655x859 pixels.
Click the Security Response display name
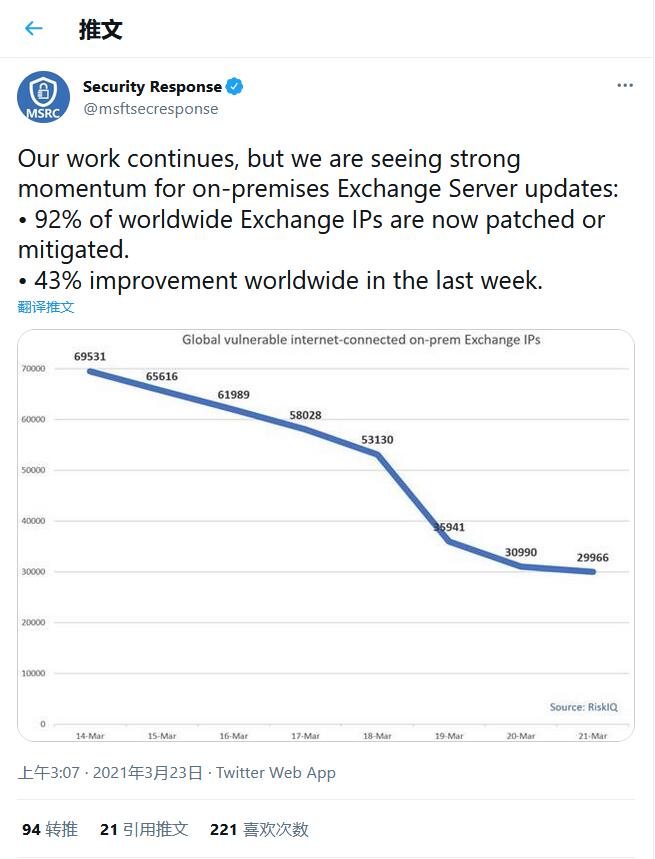coord(152,87)
